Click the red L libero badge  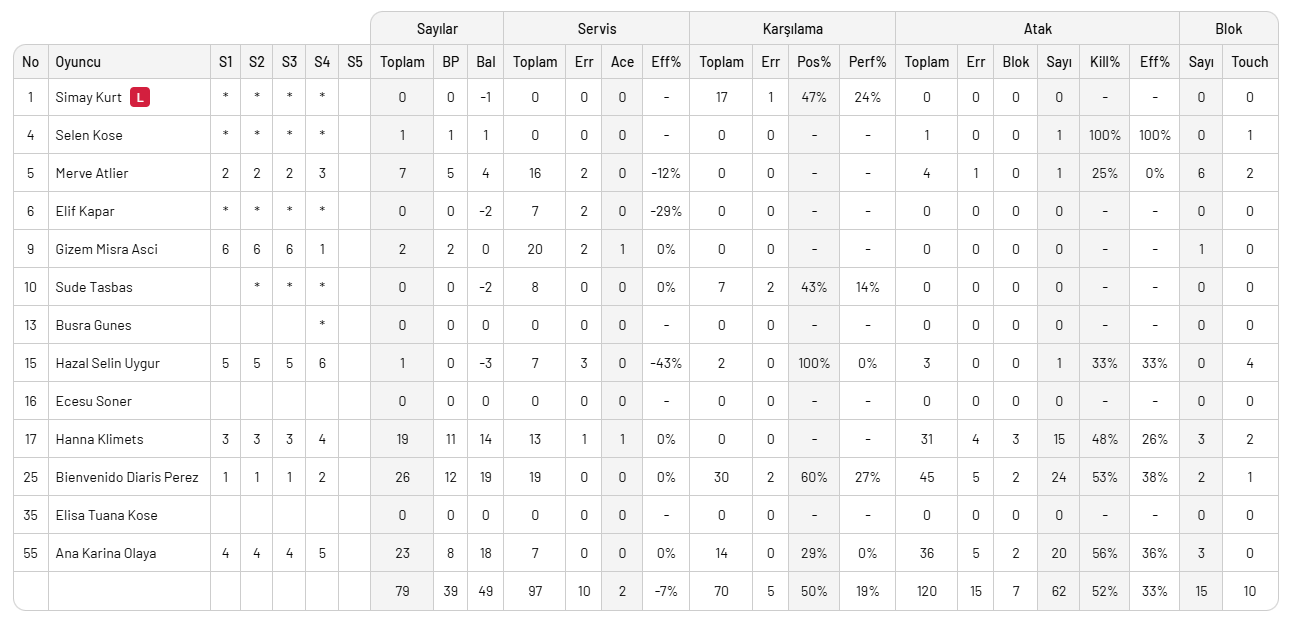[x=140, y=98]
